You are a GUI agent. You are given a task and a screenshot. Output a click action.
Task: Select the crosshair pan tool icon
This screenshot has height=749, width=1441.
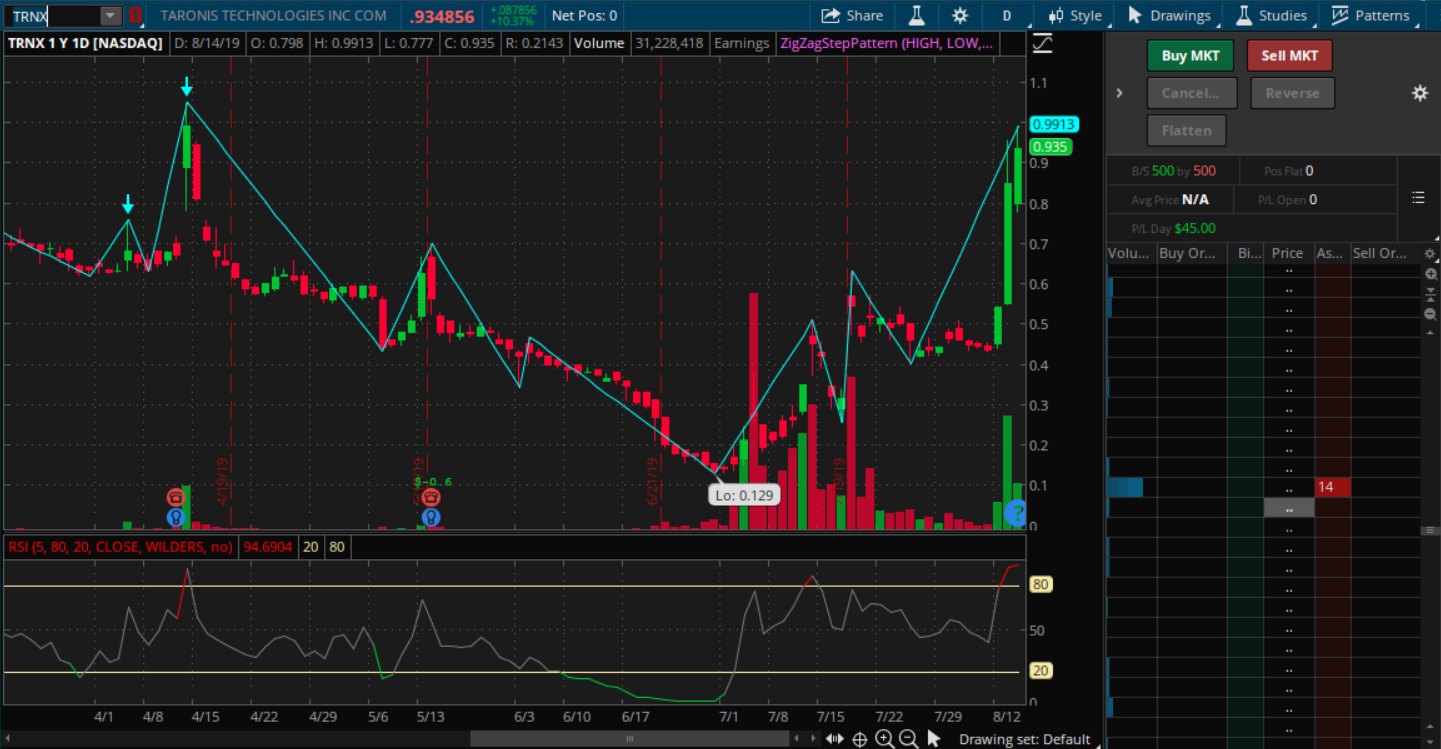859,740
